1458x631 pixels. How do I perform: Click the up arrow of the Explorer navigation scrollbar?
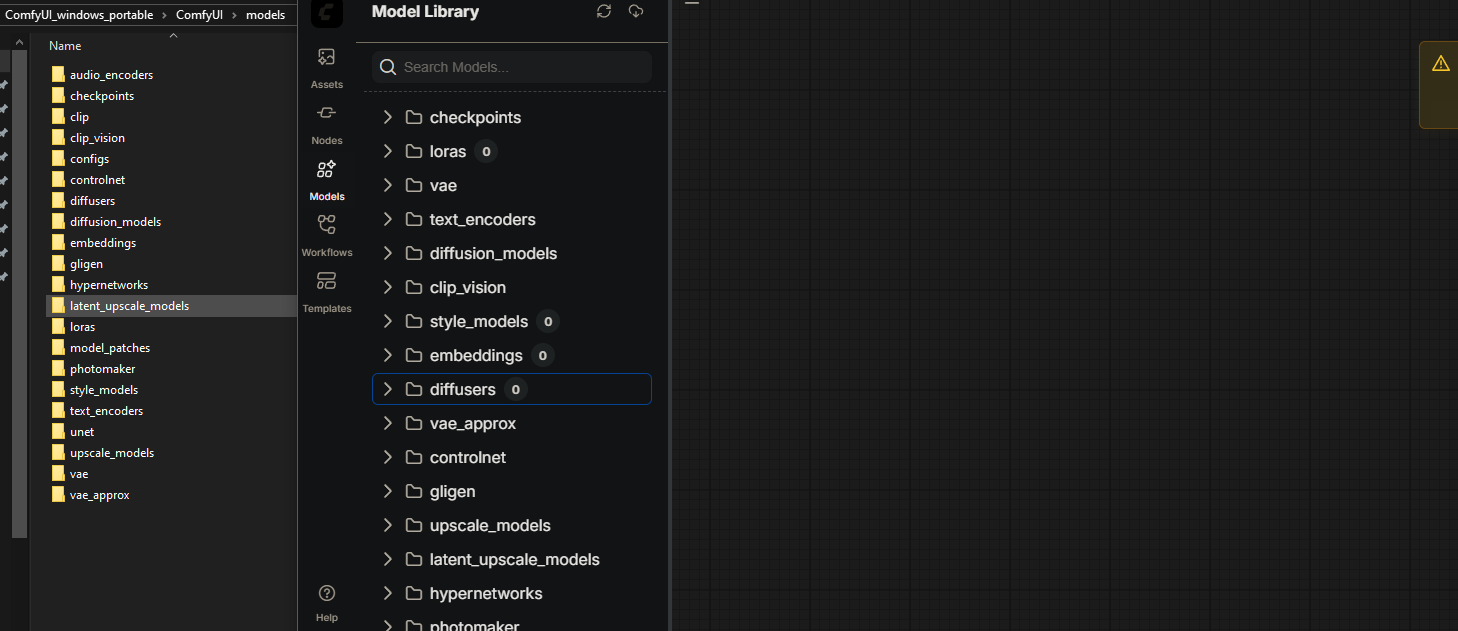click(19, 41)
